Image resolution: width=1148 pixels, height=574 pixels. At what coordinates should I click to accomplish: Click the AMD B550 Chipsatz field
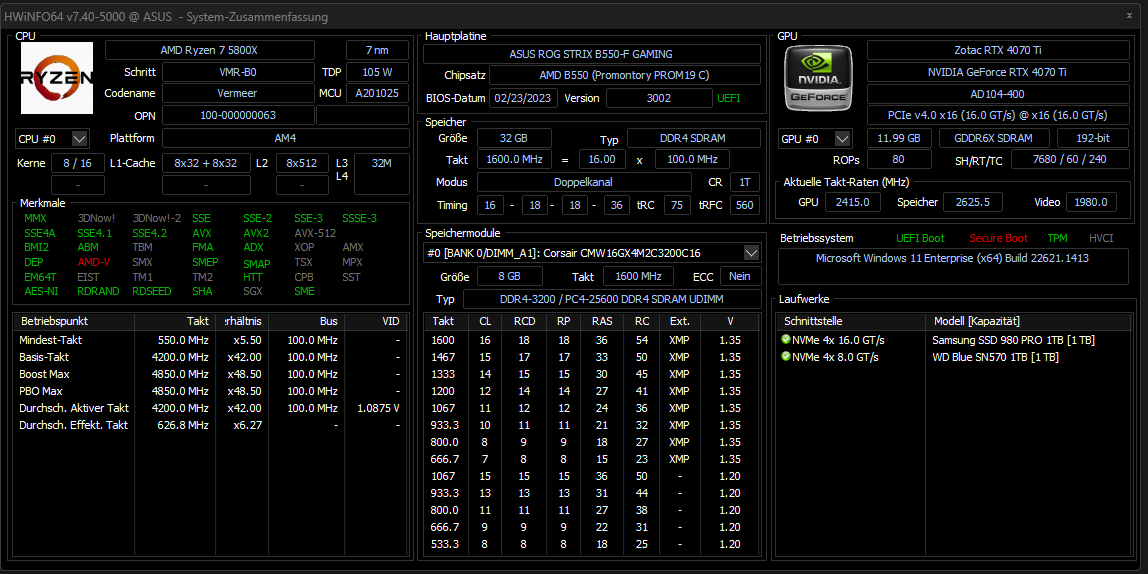[625, 75]
